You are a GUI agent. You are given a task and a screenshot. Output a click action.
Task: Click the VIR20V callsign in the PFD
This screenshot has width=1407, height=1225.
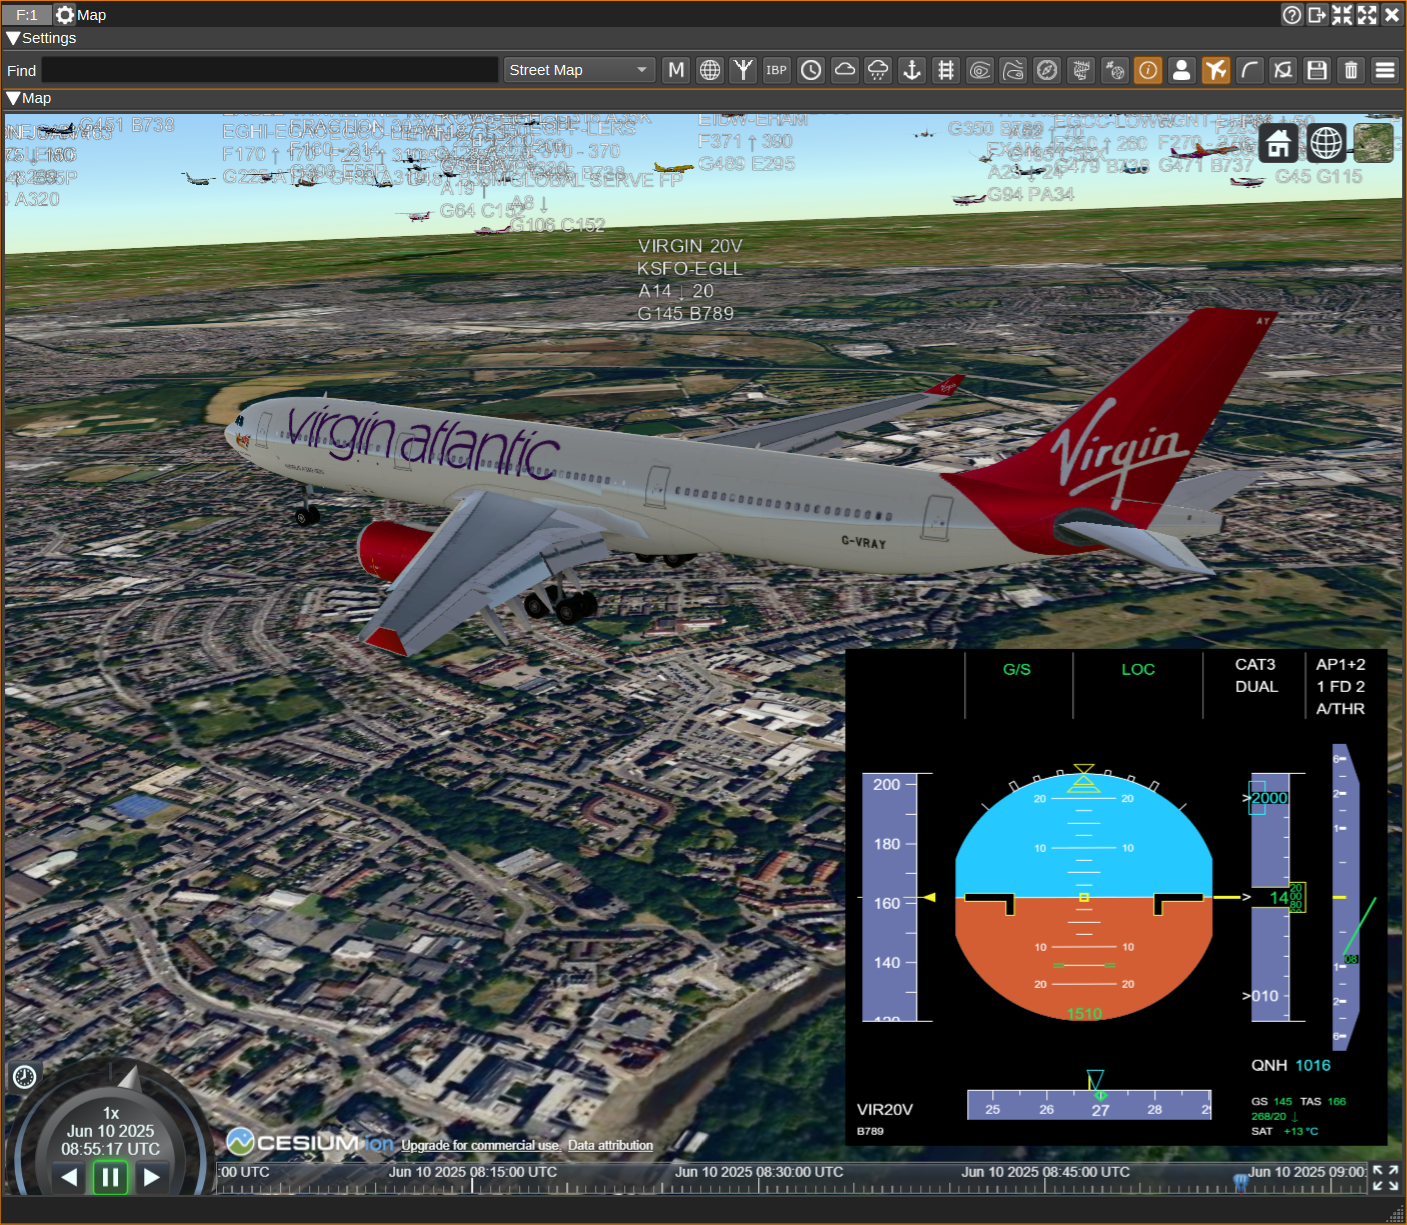tap(885, 1110)
